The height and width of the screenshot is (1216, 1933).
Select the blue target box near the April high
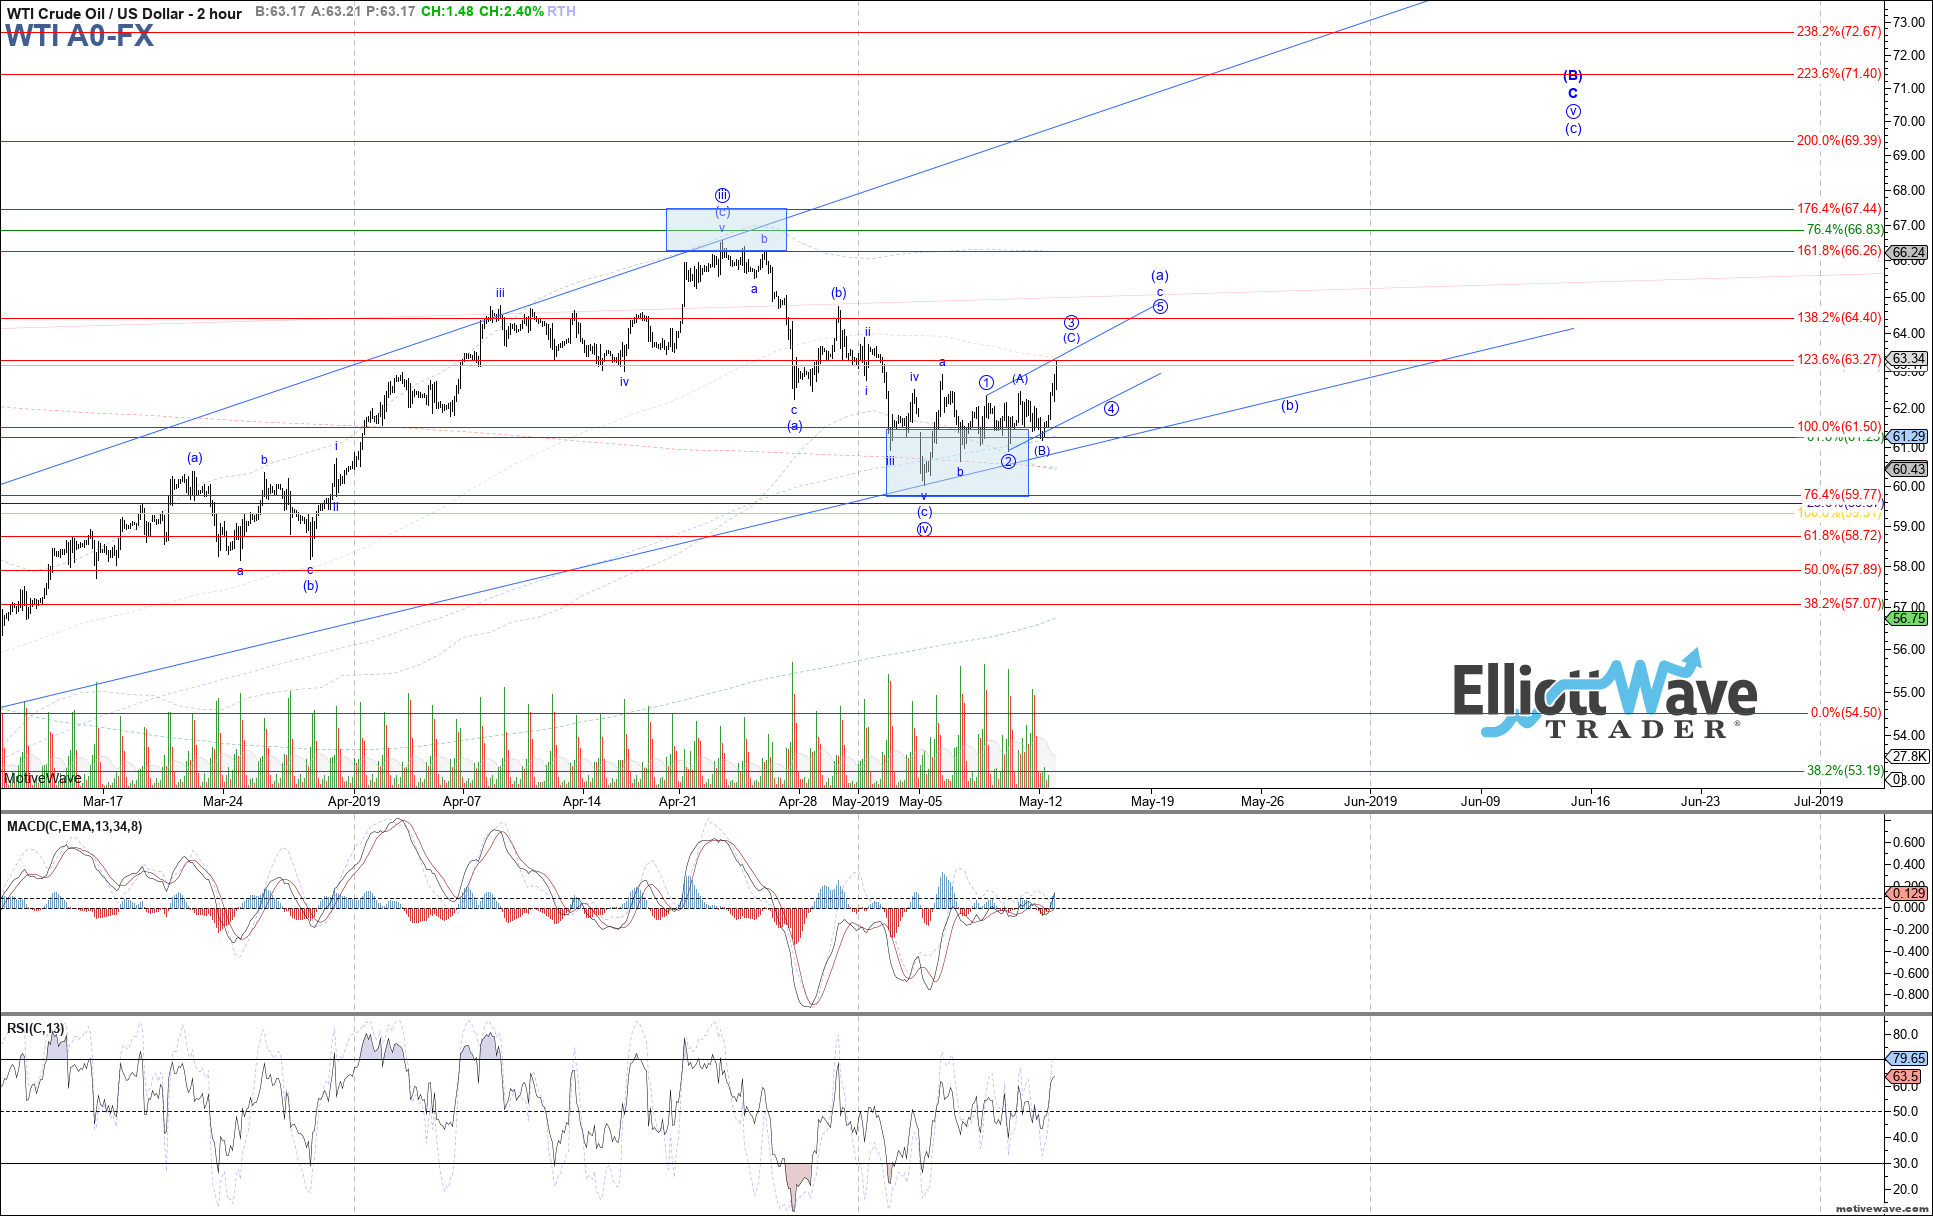tap(726, 230)
